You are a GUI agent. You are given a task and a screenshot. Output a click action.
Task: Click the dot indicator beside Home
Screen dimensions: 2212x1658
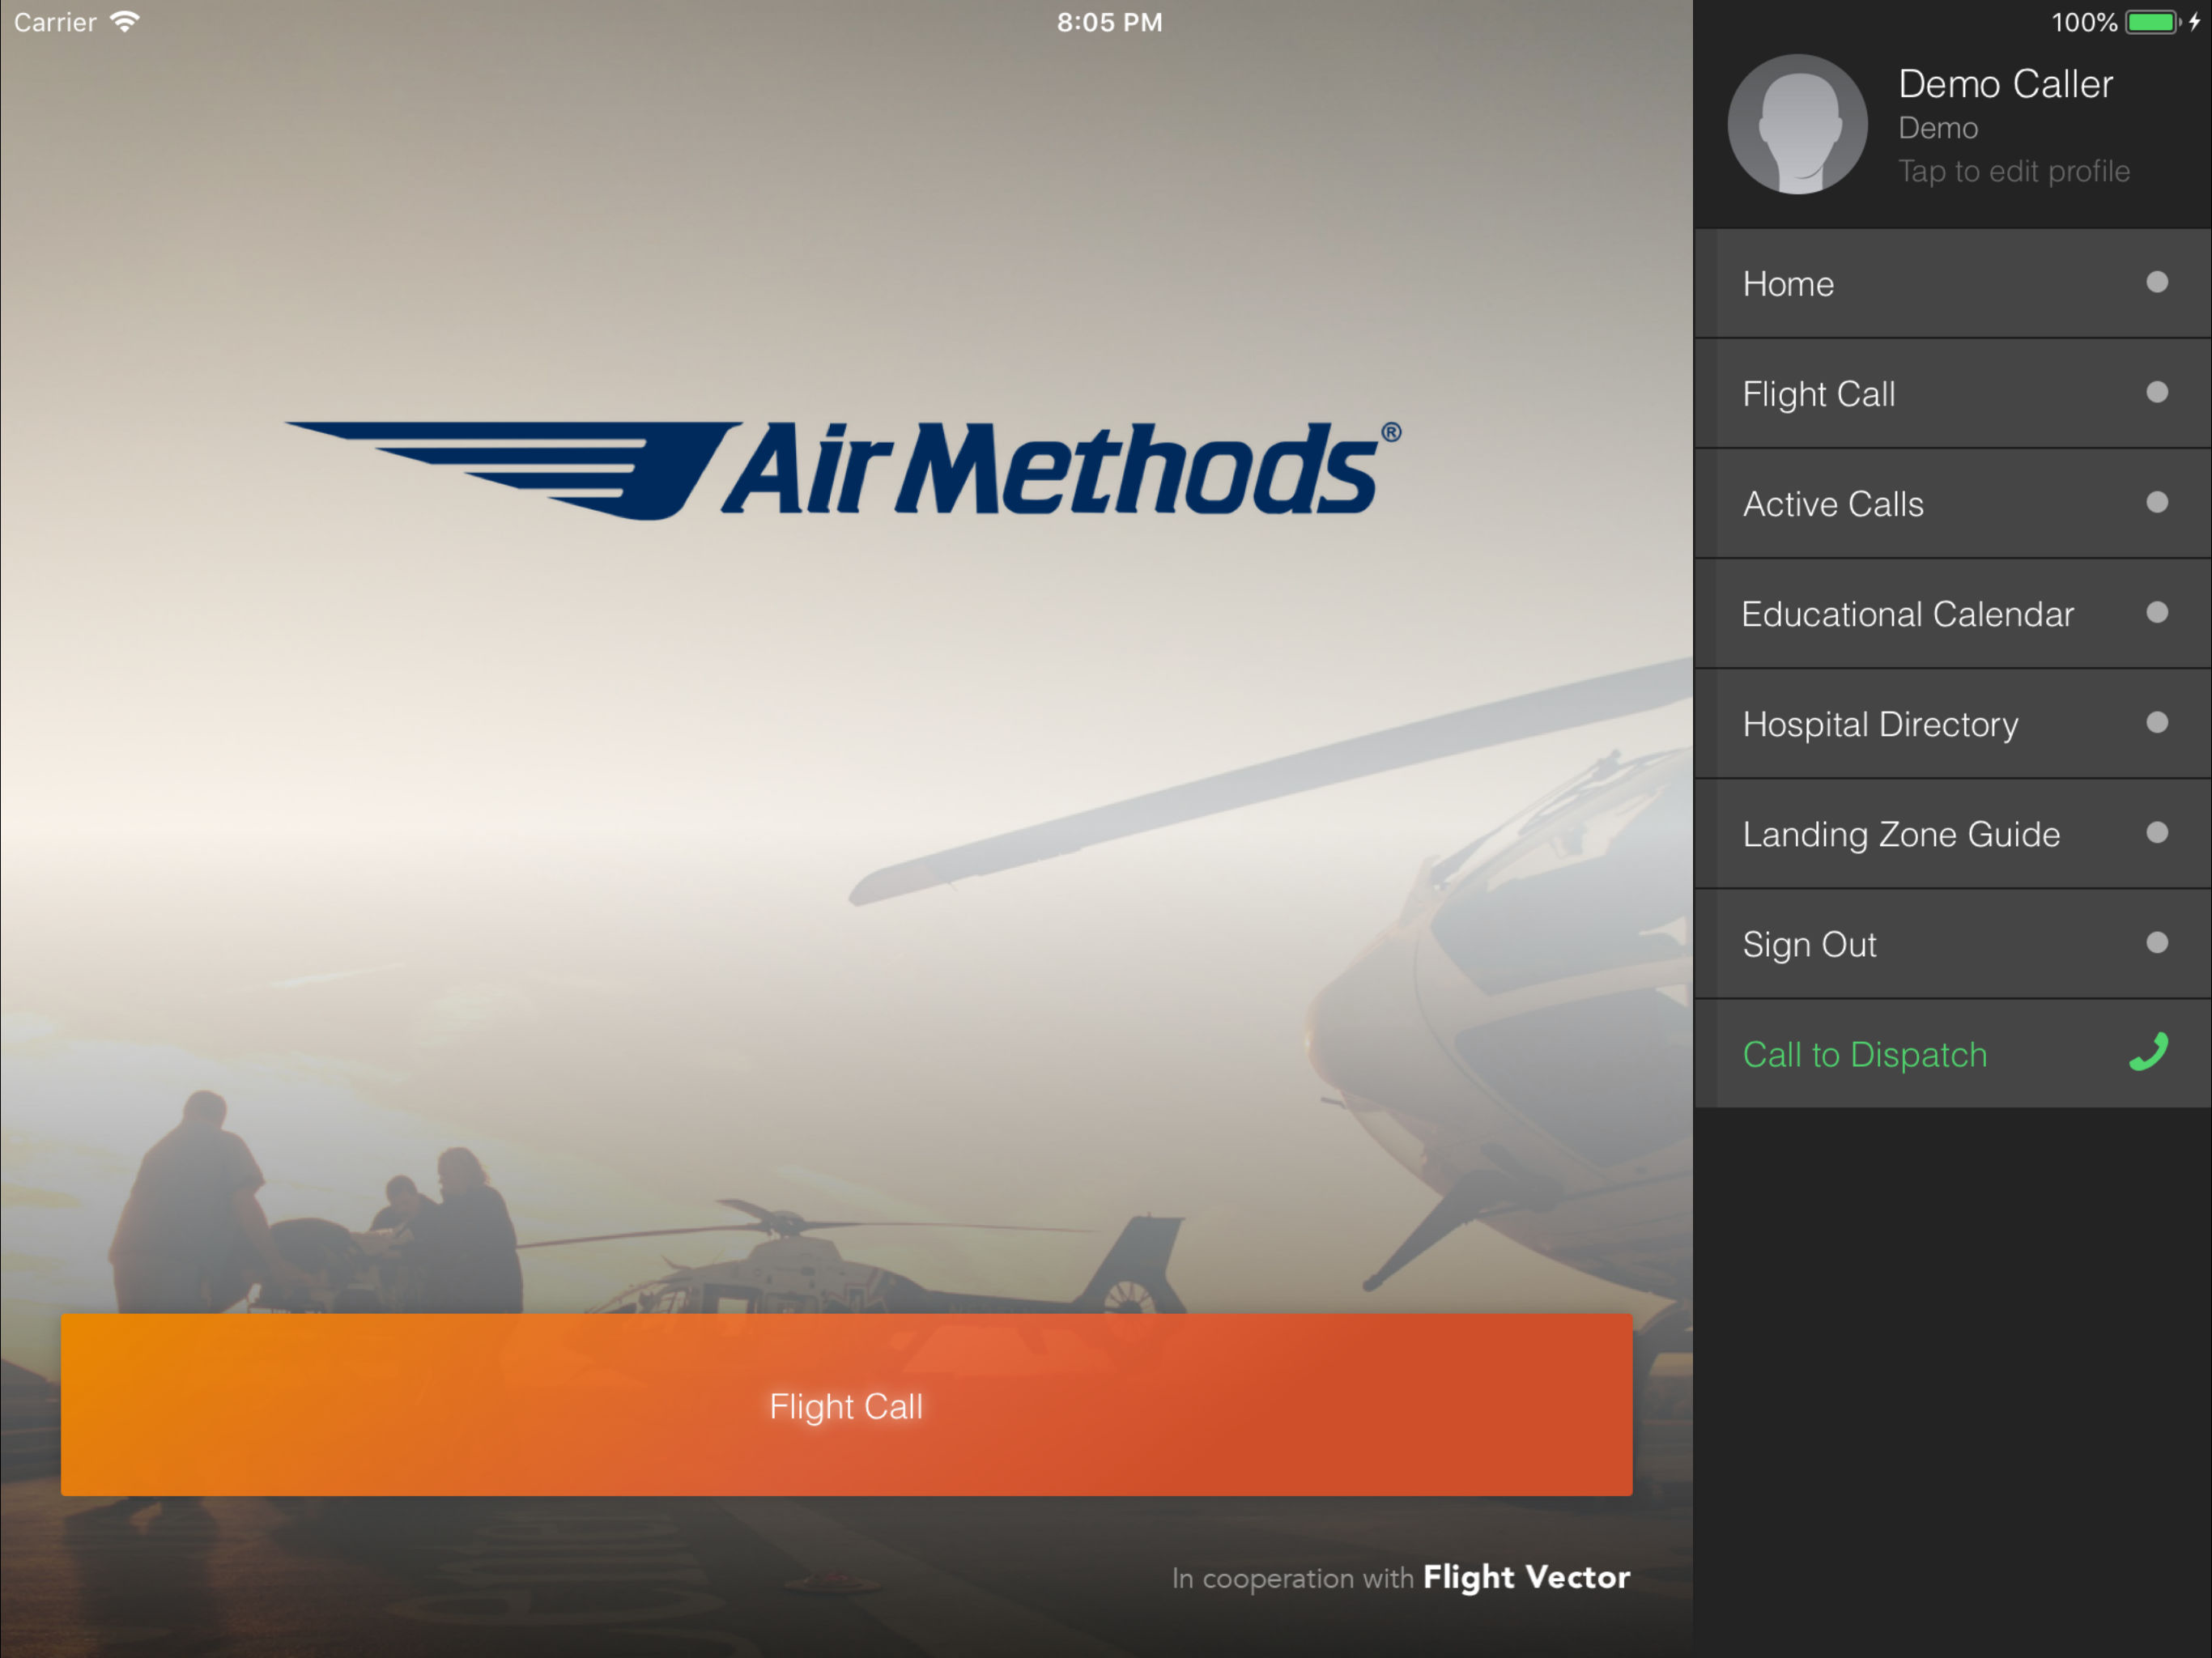coord(2157,282)
